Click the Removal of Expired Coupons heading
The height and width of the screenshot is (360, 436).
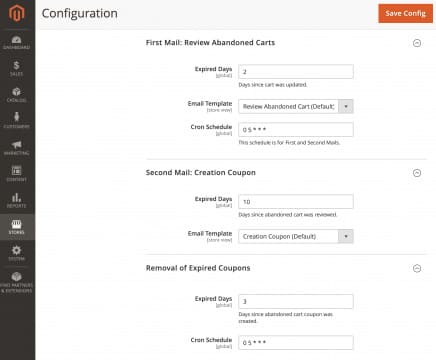[x=198, y=268]
